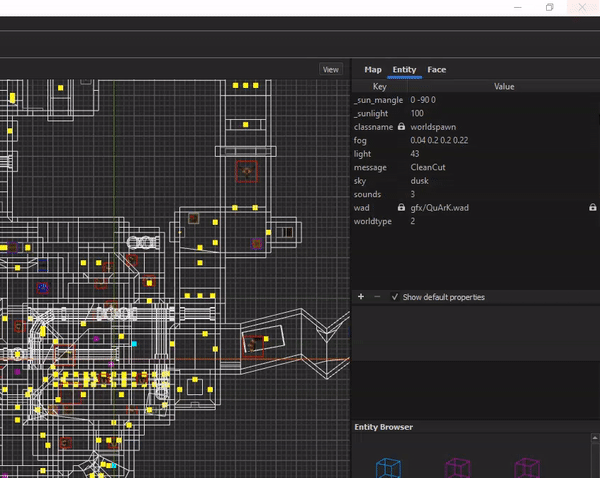Edit the fog value 0.04 0.2 0.2 0.22
Screen dimensions: 600x478
439,140
